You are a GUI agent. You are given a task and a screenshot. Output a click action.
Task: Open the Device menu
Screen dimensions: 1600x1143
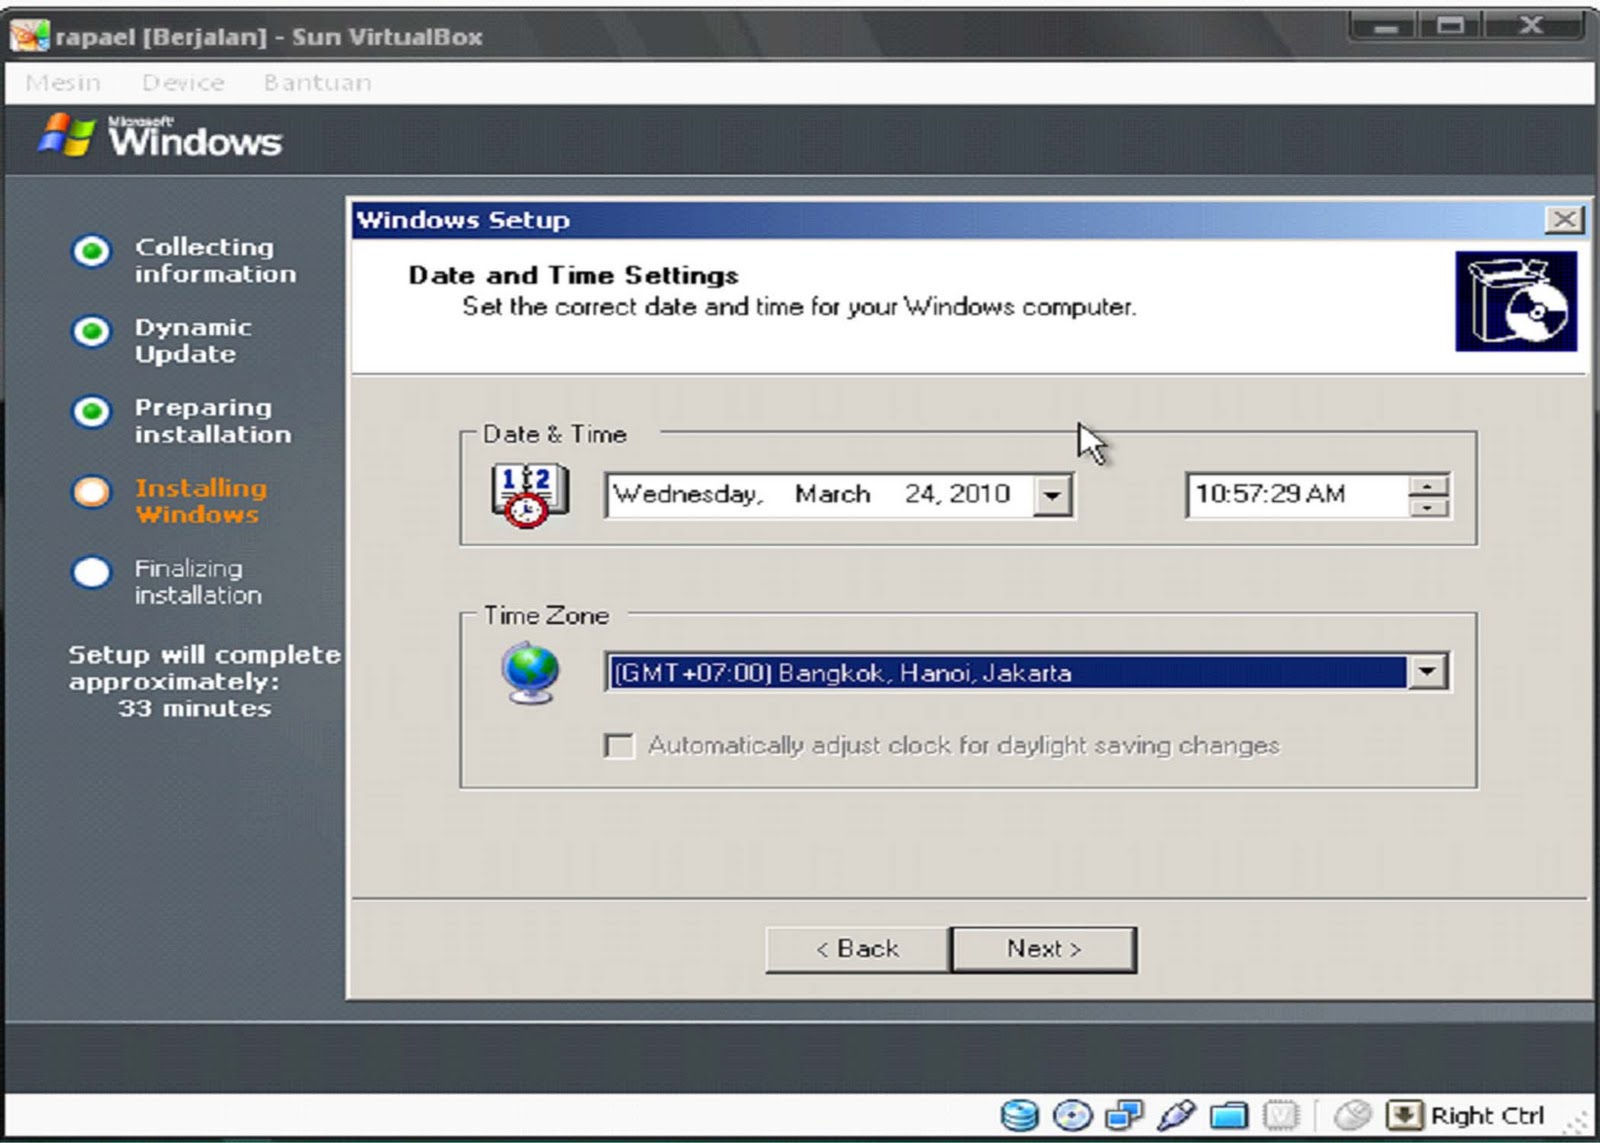click(183, 83)
